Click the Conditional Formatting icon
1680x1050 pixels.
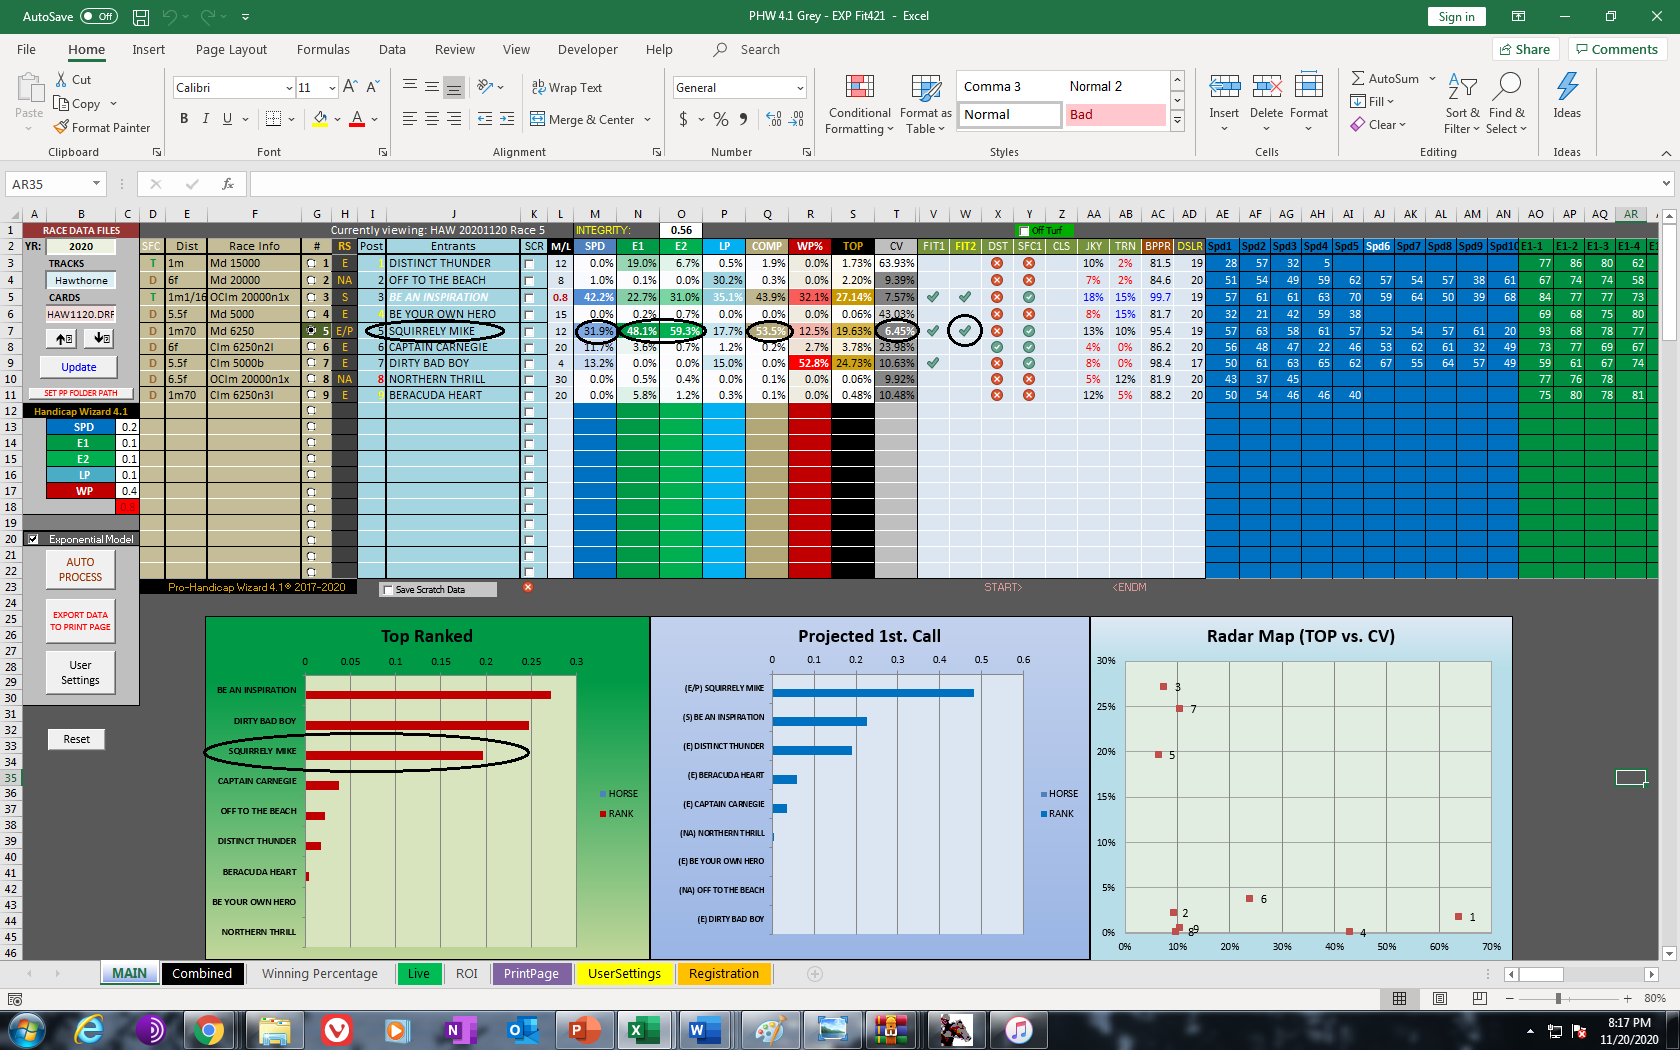pos(859,89)
